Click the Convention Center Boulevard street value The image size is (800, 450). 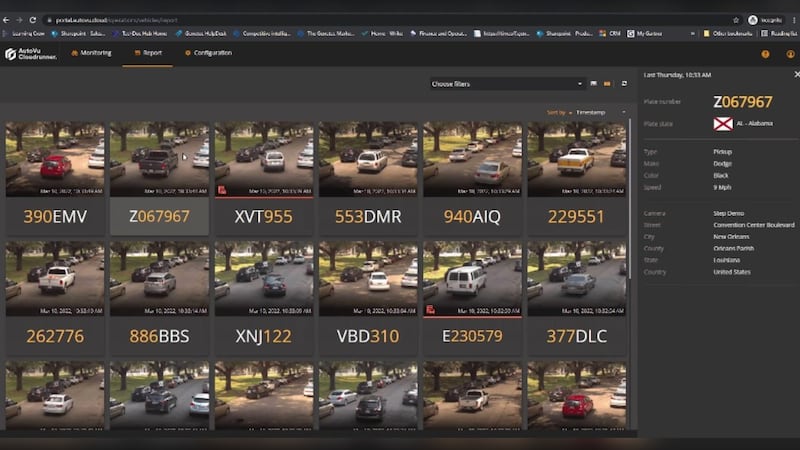point(754,224)
